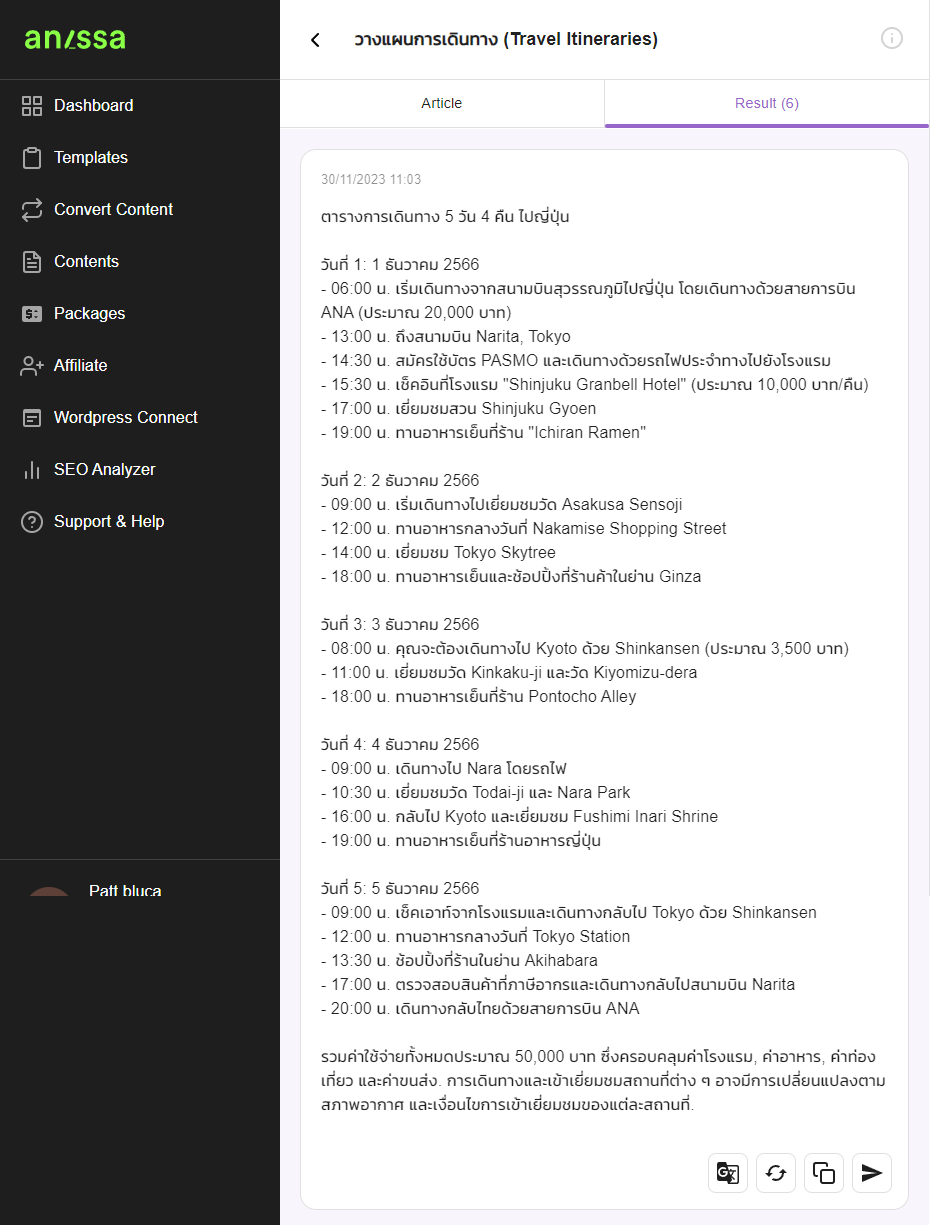Click the line mentioning Fushimi Inari Shrine

click(x=520, y=816)
